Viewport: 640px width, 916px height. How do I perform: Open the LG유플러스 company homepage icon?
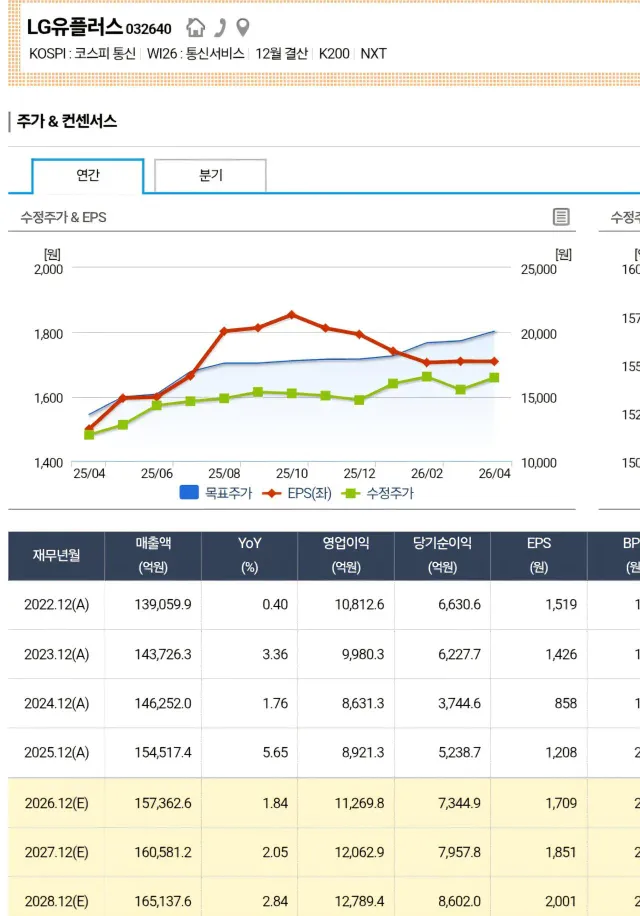click(x=196, y=27)
